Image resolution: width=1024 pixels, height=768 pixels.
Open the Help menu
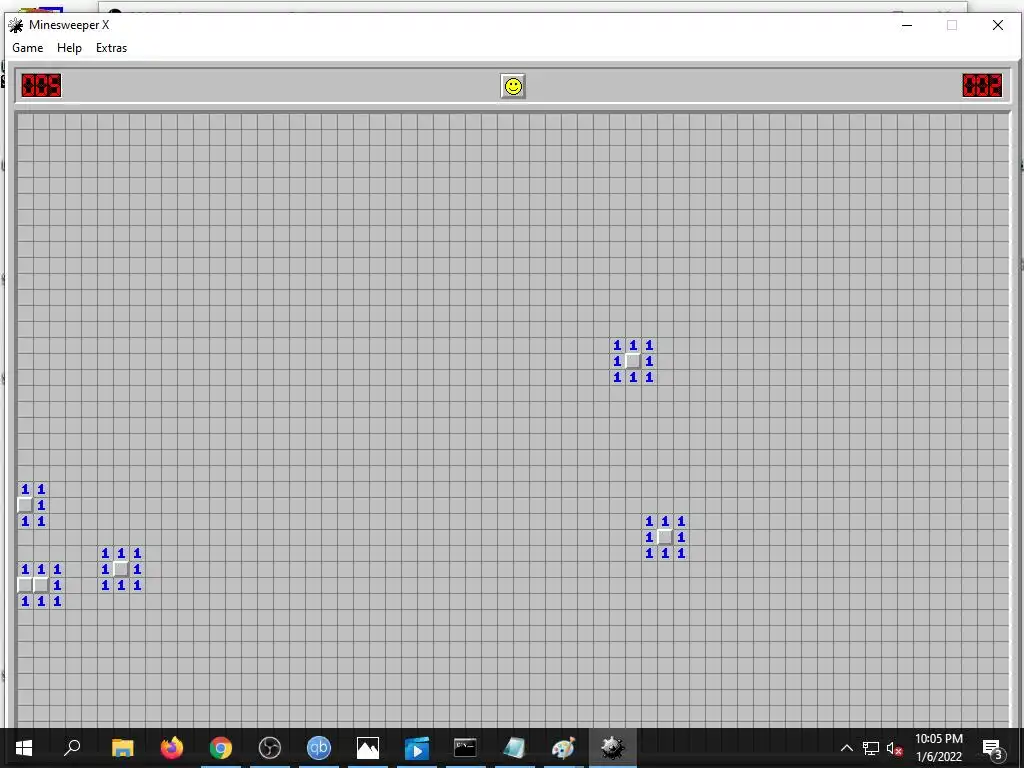[x=69, y=48]
